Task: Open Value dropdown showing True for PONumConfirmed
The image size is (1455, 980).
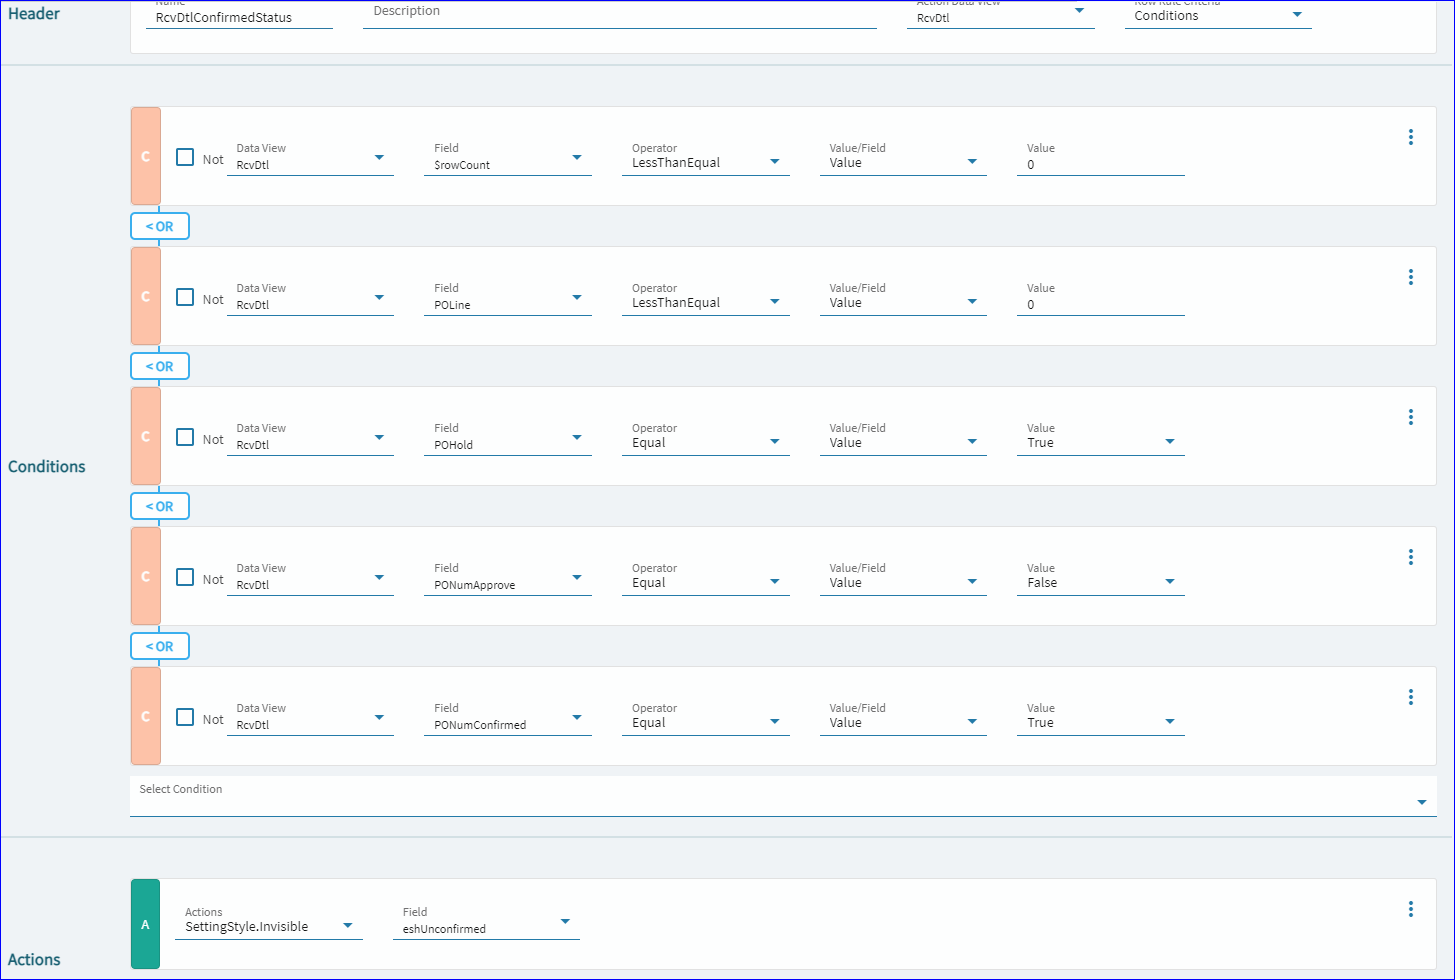Action: (x=1101, y=718)
